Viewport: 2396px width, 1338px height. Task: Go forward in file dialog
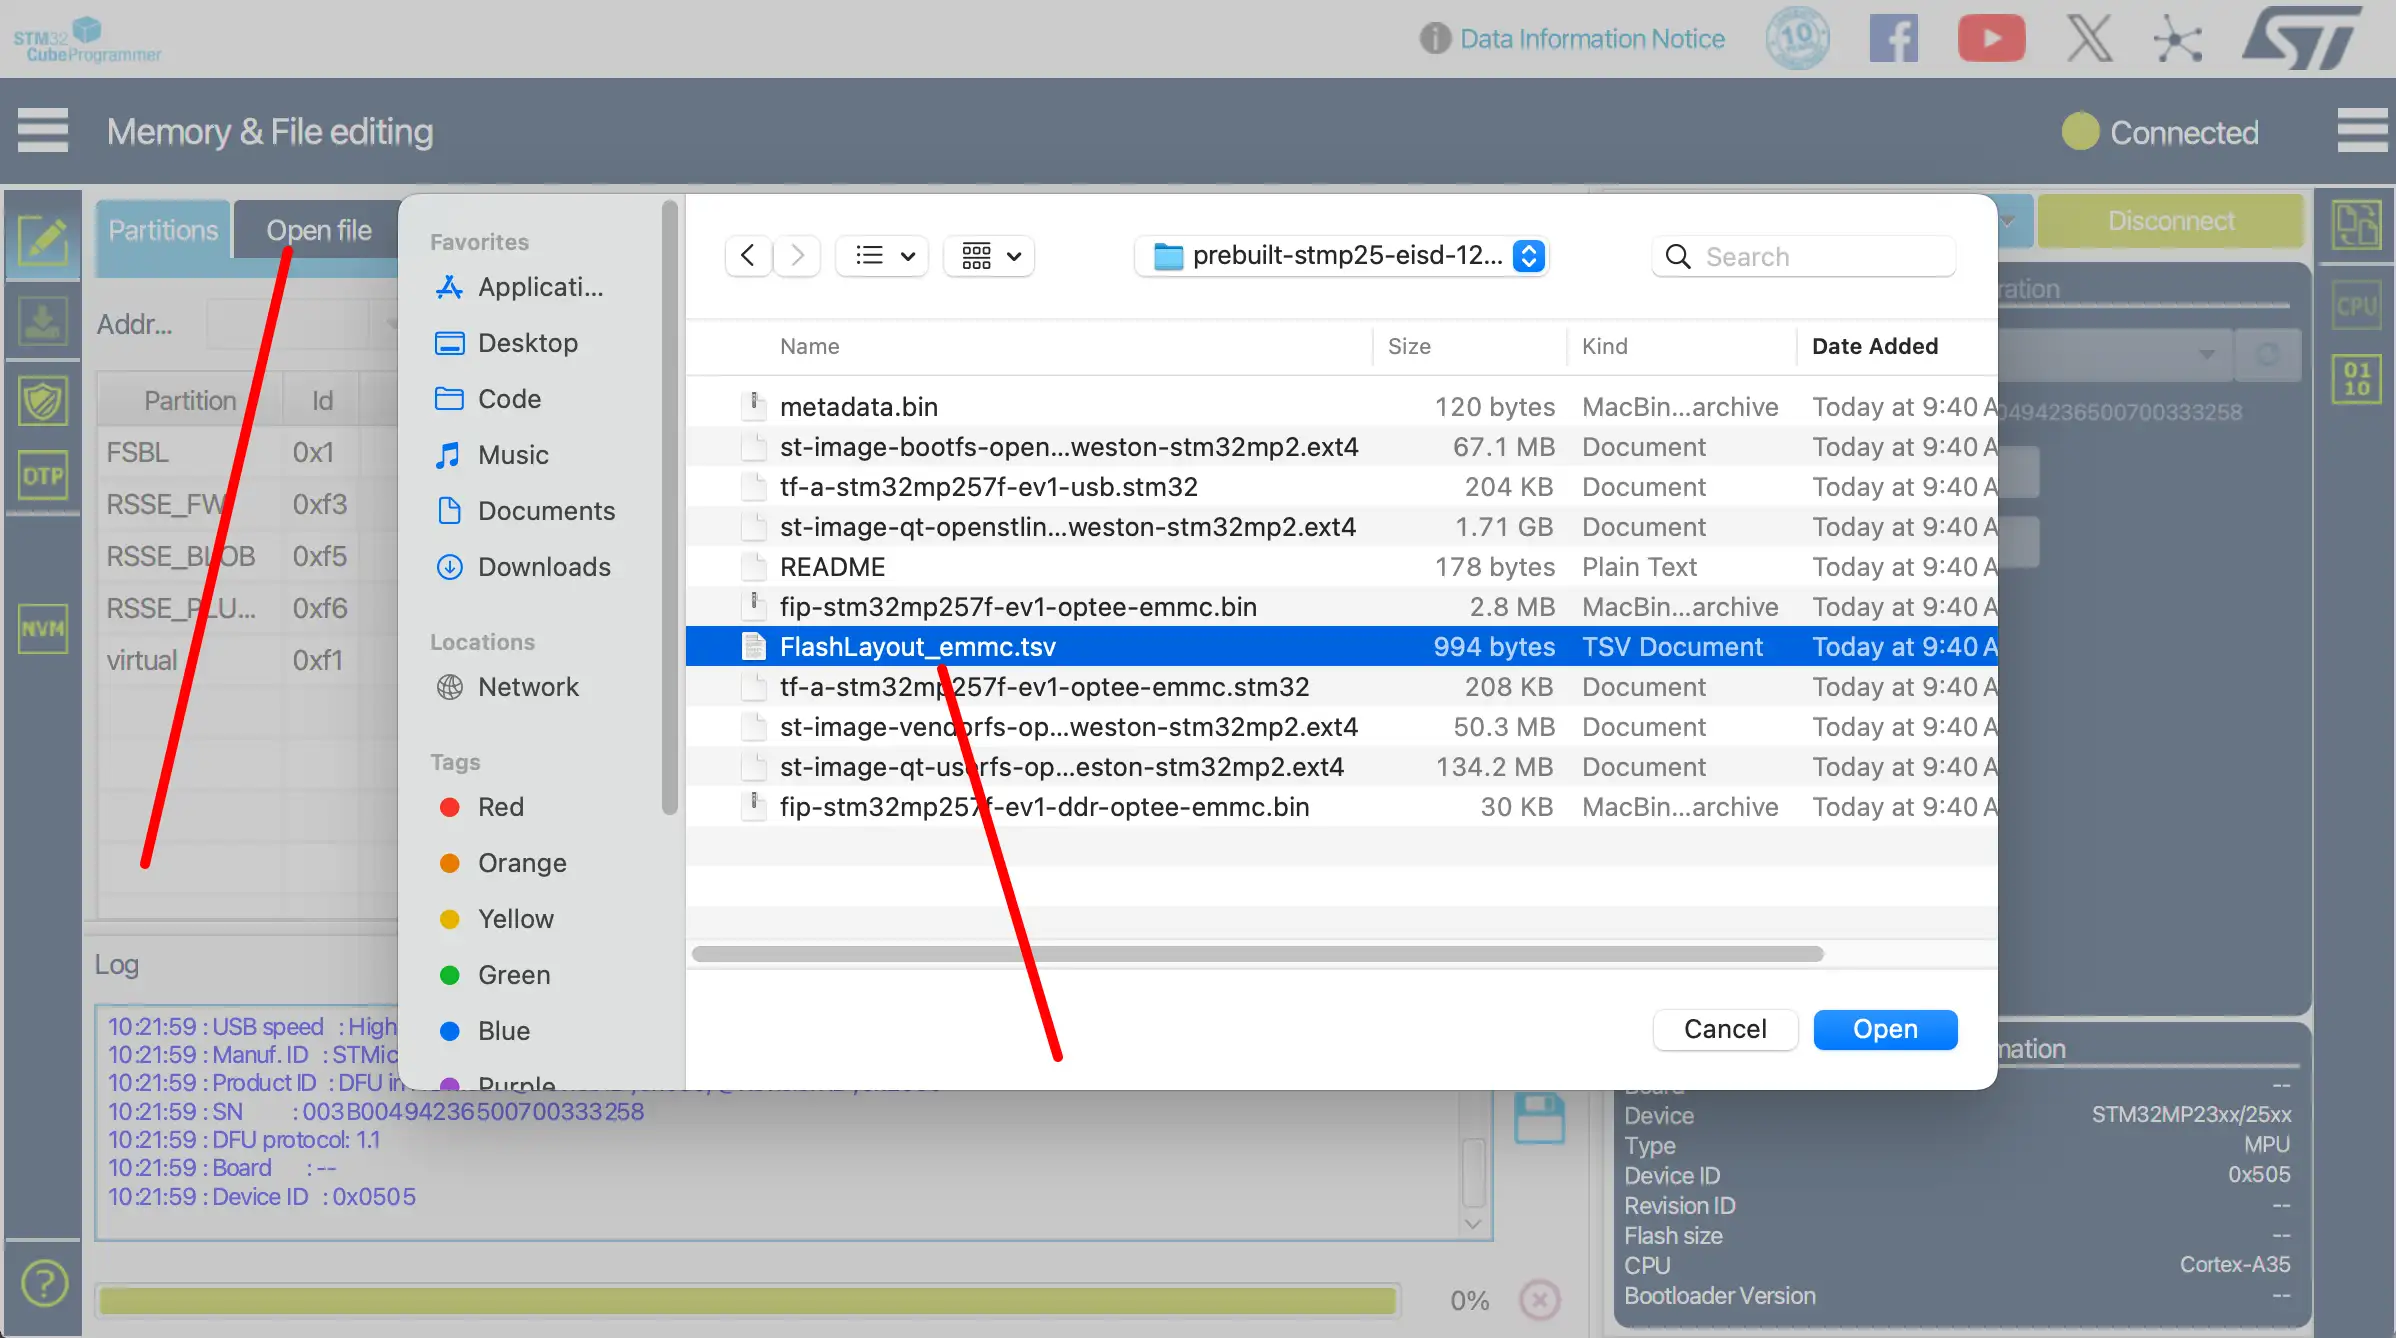[x=797, y=256]
